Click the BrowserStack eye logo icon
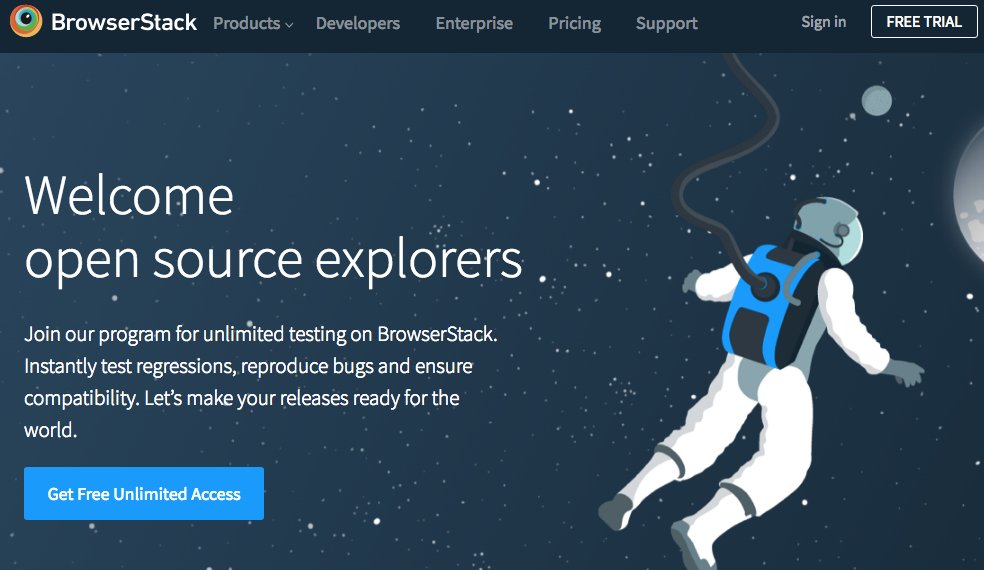This screenshot has height=570, width=984. 26,21
